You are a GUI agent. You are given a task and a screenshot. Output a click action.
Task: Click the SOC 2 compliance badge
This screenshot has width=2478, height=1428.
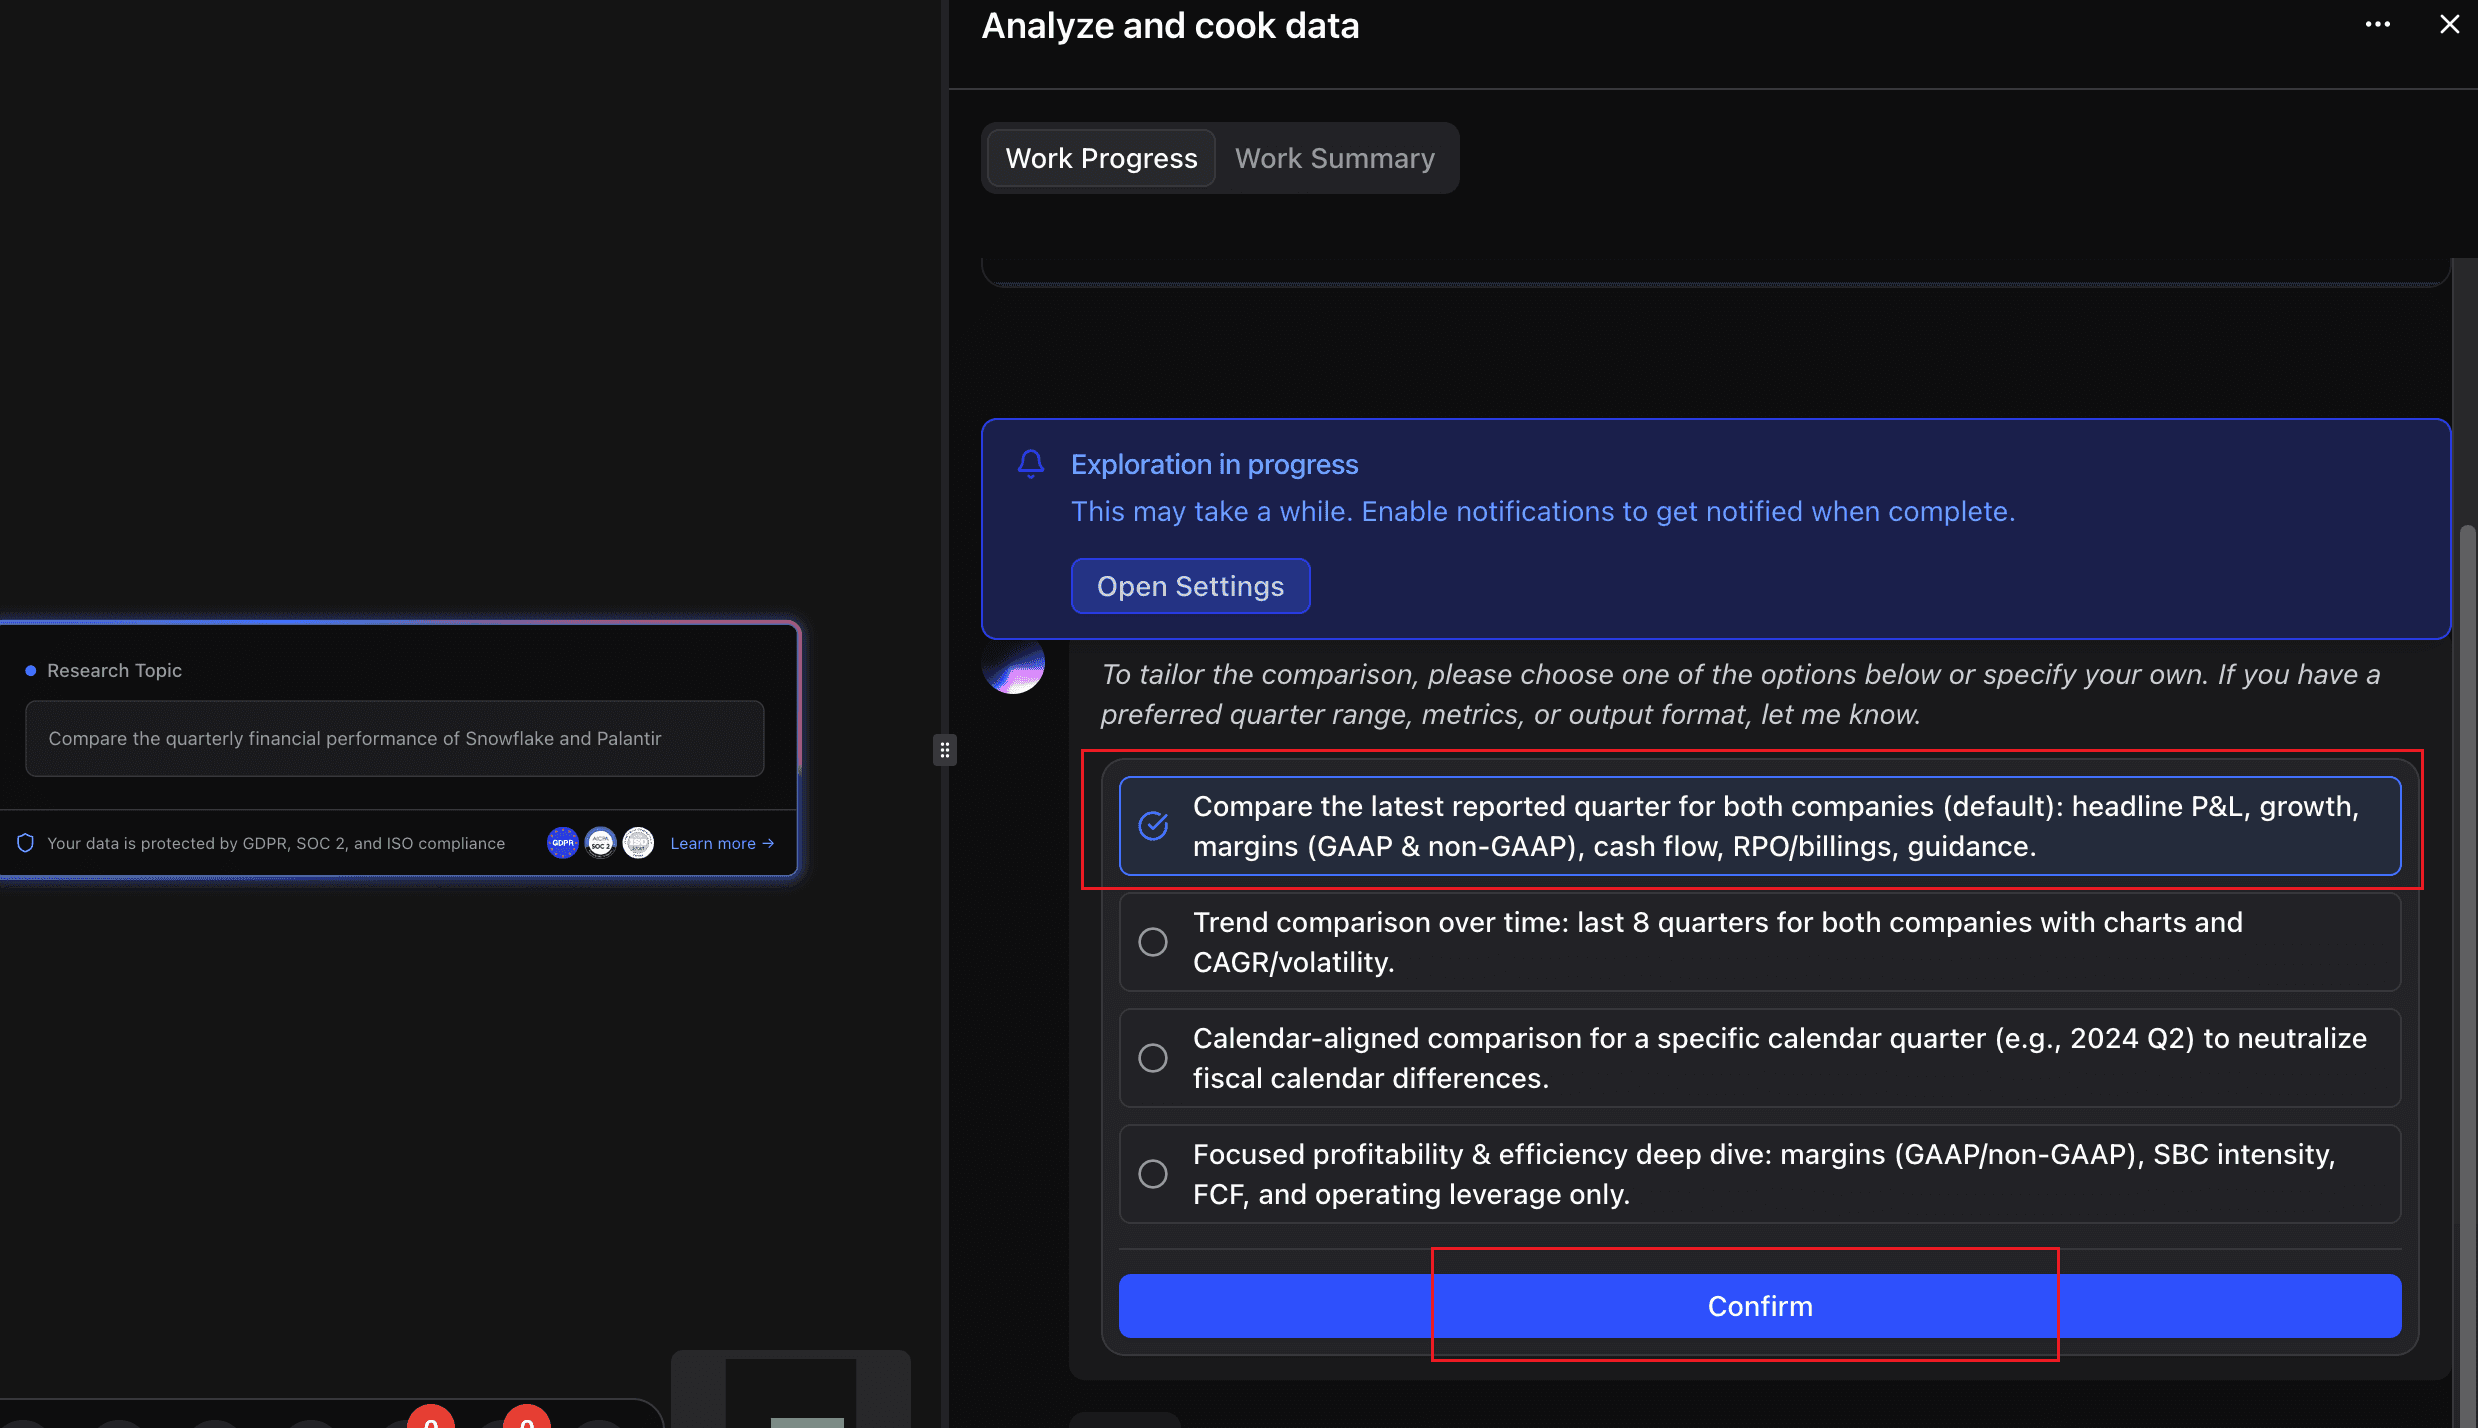[x=600, y=843]
